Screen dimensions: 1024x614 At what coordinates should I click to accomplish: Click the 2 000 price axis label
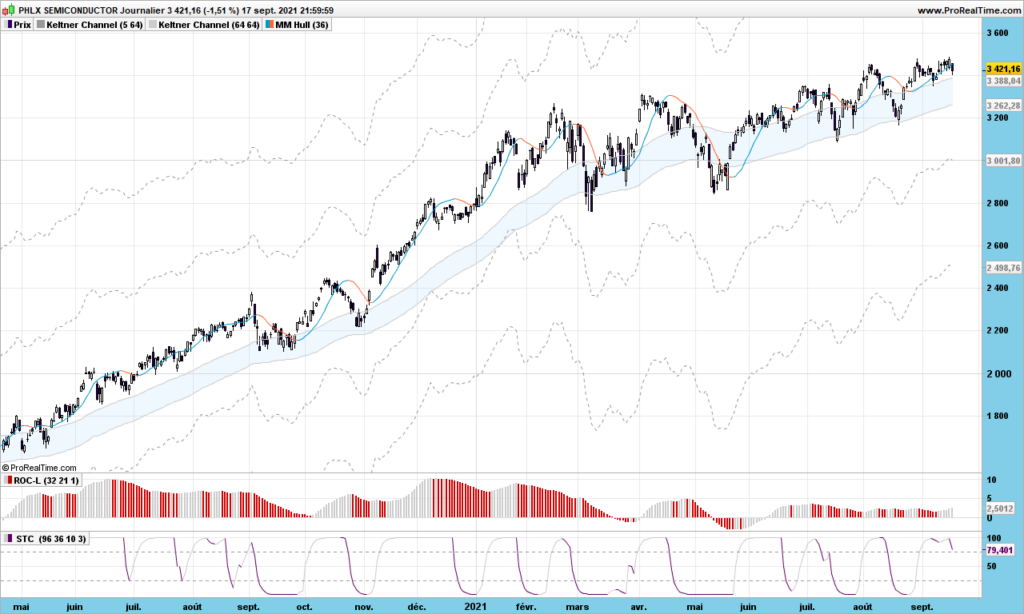997,374
